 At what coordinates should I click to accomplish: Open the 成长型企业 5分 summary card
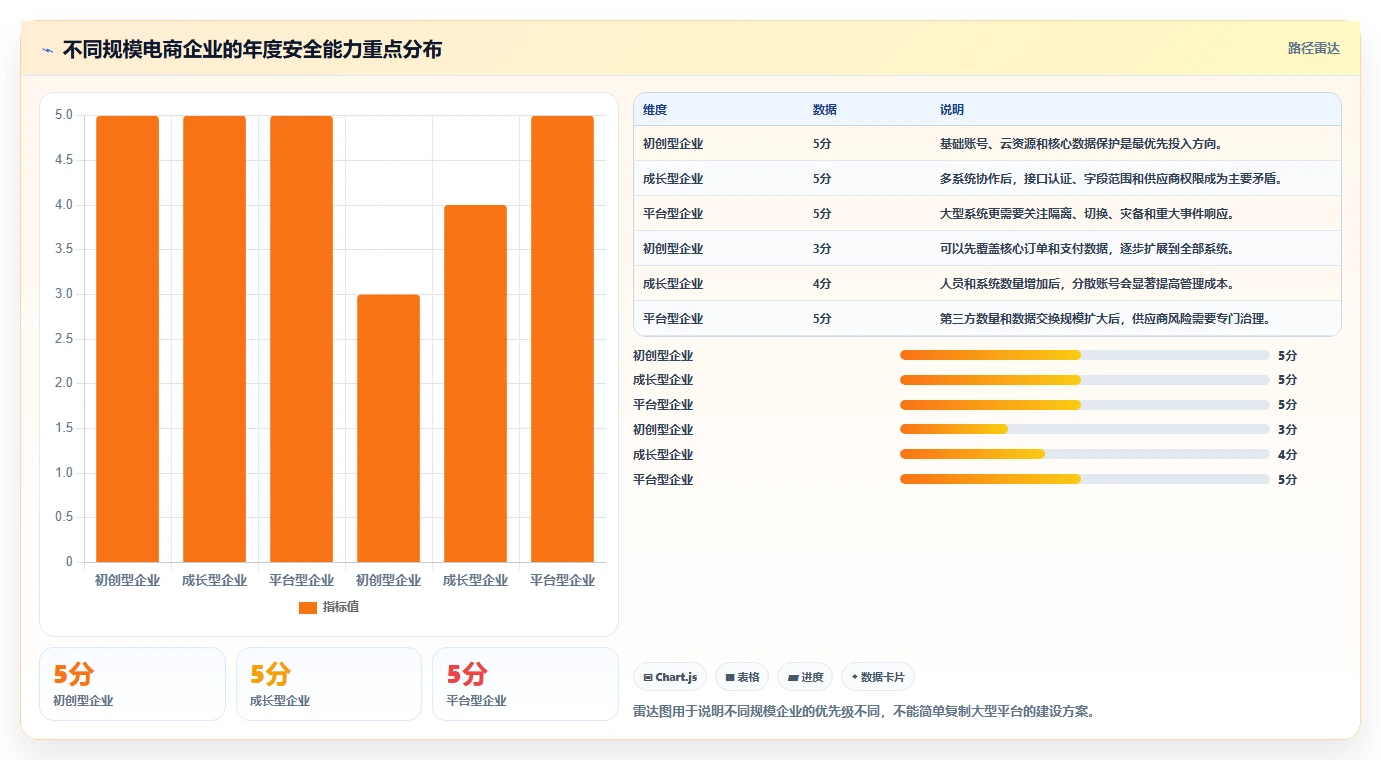click(329, 684)
